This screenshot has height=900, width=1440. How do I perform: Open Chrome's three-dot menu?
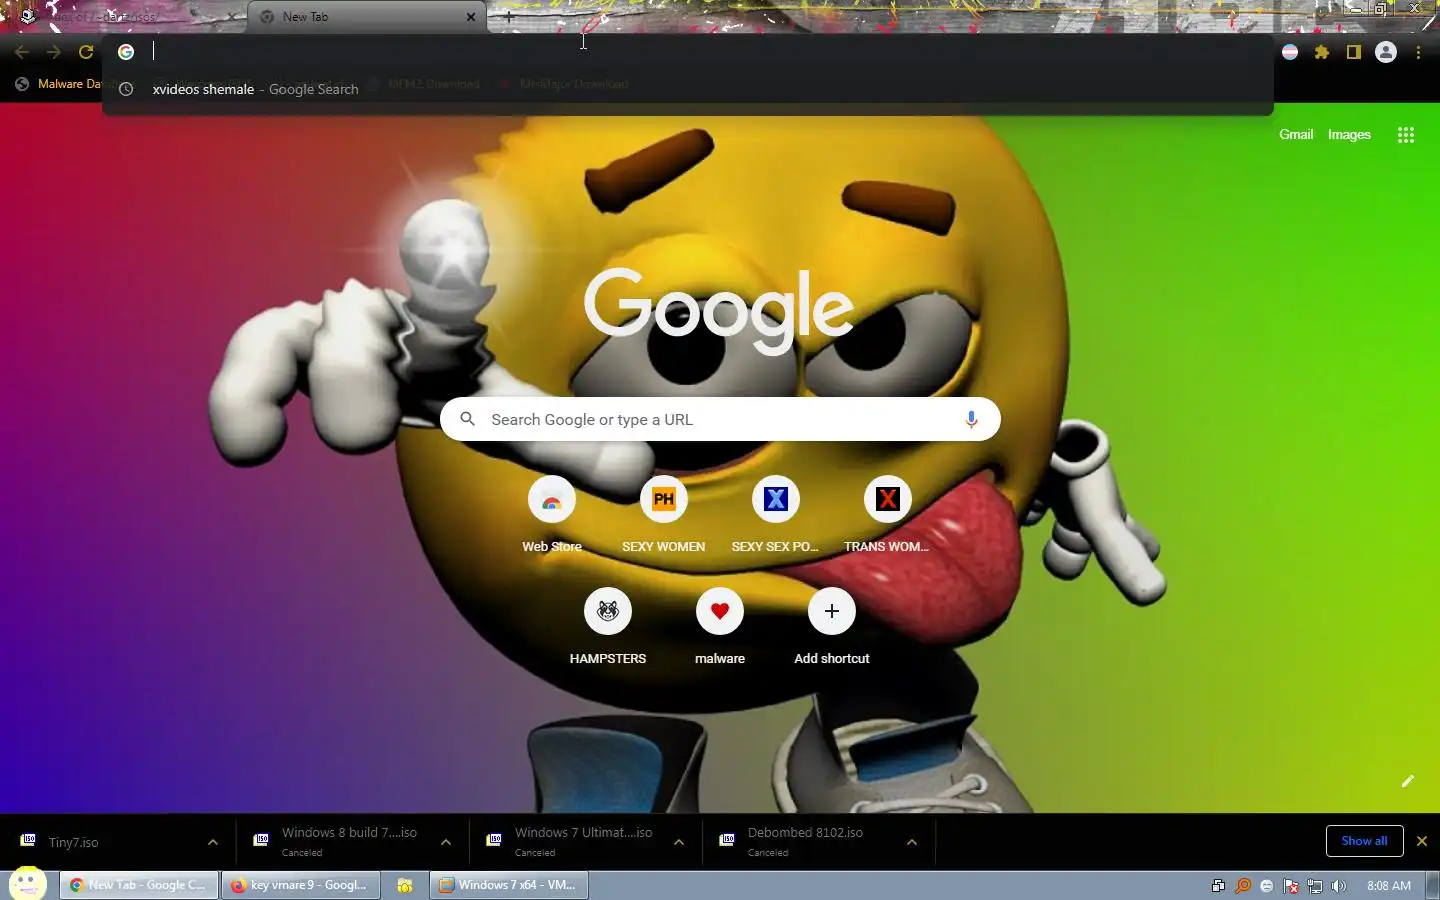point(1418,52)
